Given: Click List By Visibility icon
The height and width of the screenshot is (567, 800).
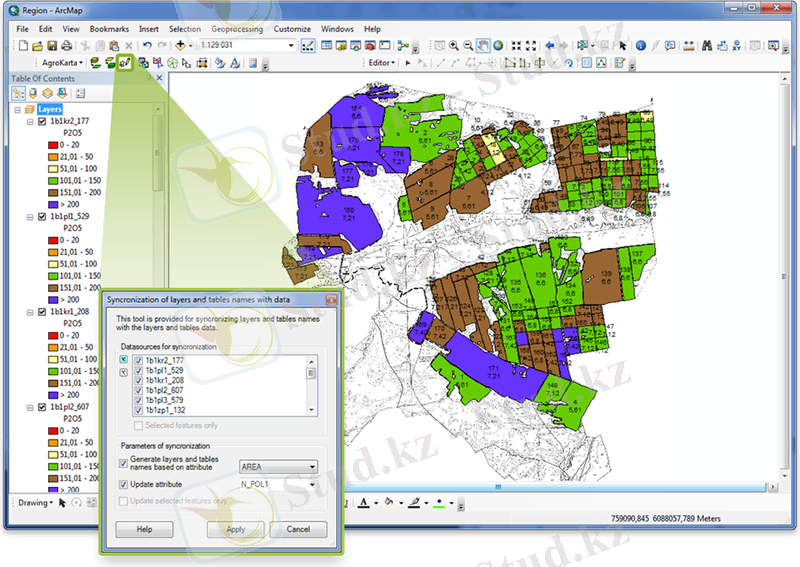Looking at the screenshot, I should point(48,93).
